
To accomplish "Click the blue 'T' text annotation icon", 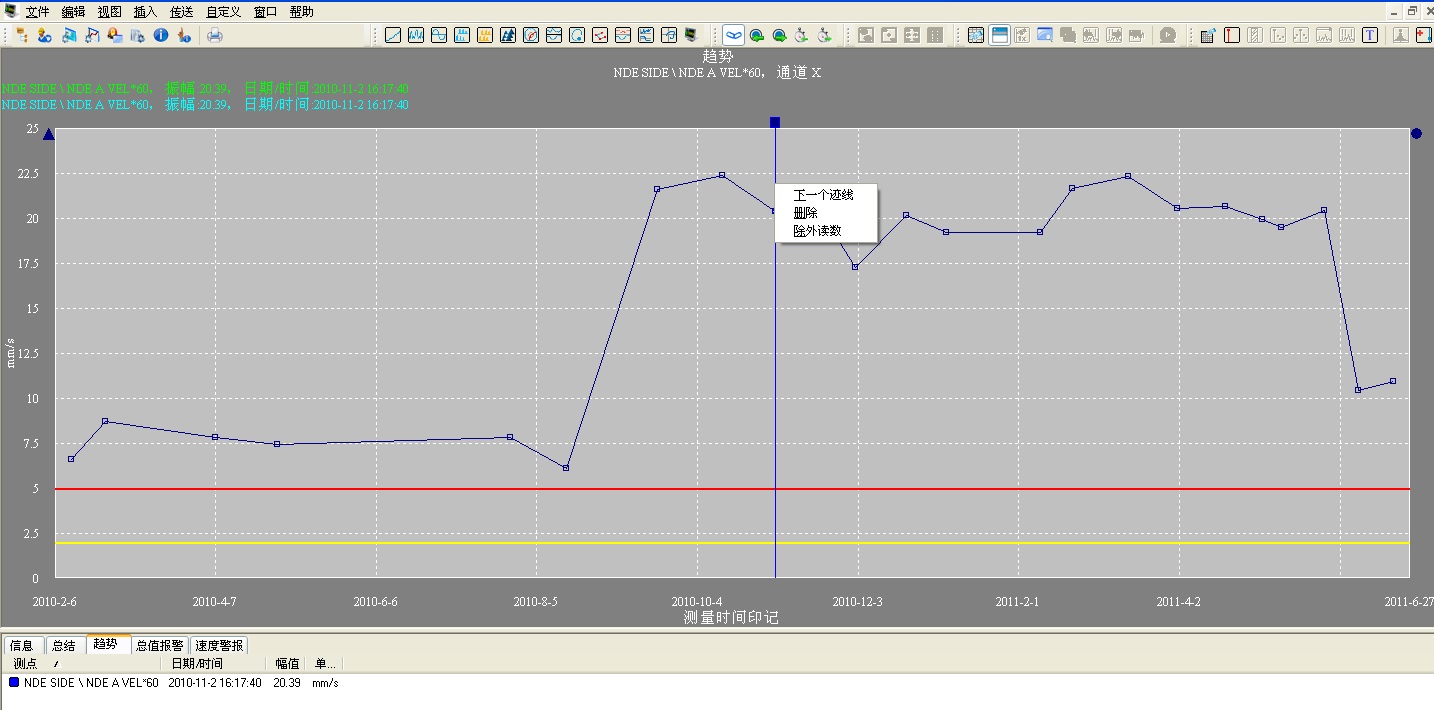I will click(x=1369, y=35).
